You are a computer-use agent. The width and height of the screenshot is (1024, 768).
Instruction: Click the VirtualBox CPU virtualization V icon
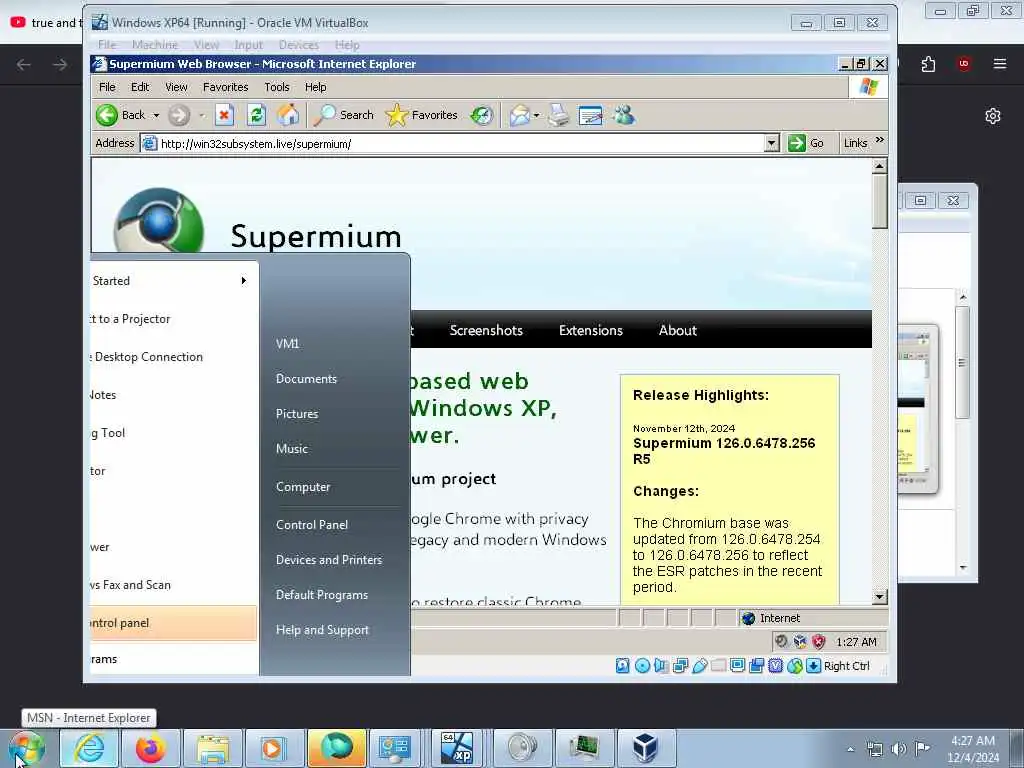(775, 665)
